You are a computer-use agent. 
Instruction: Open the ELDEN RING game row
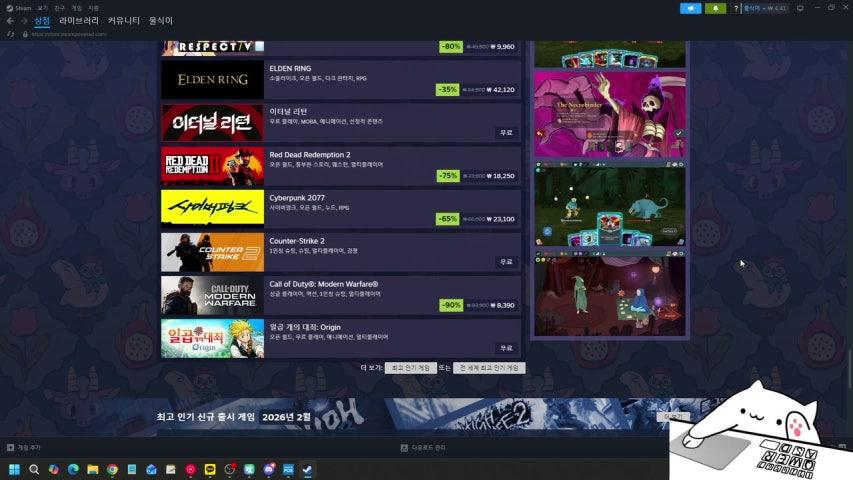(341, 79)
